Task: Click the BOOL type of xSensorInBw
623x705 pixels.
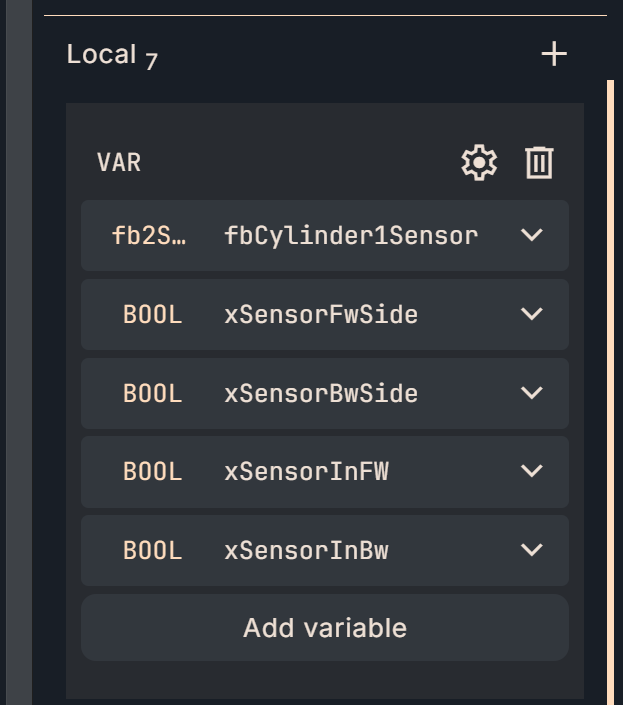Action: click(152, 550)
